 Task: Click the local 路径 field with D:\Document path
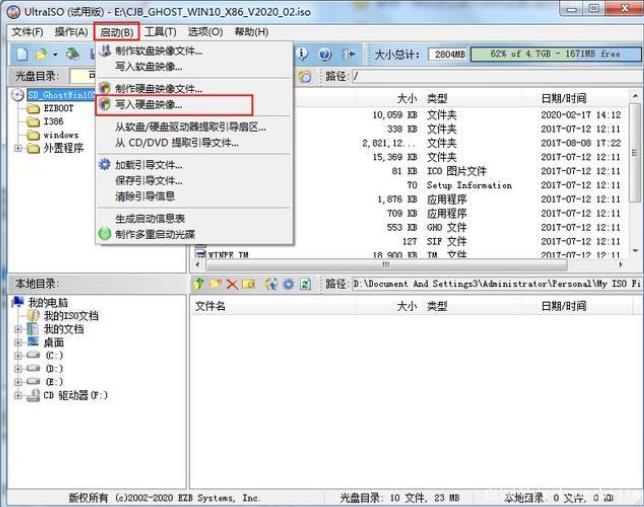pyautogui.click(x=496, y=284)
